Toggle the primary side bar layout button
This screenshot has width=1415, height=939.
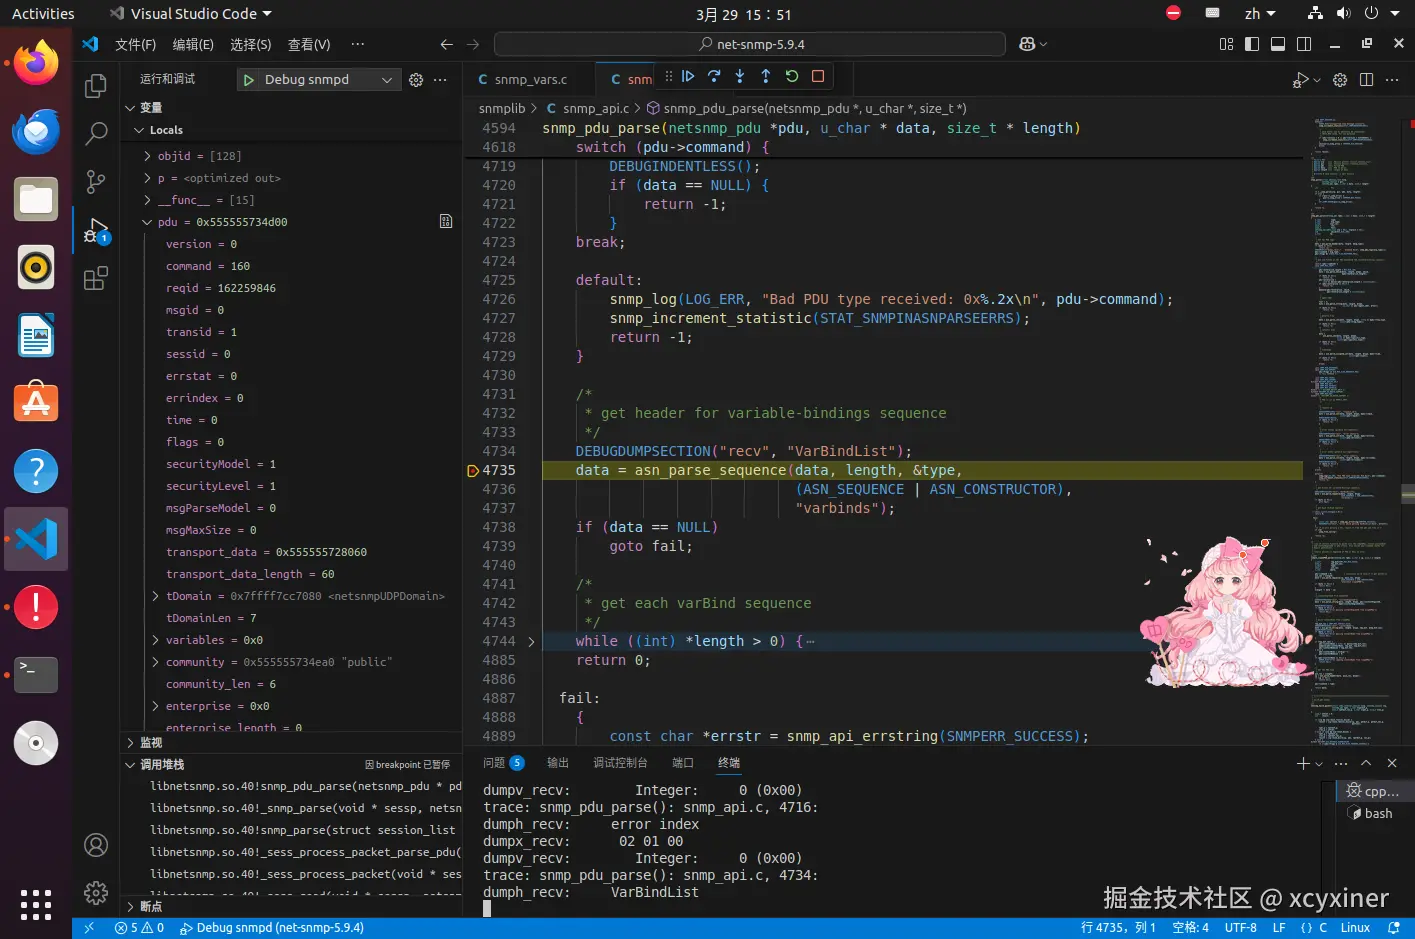tap(1251, 44)
